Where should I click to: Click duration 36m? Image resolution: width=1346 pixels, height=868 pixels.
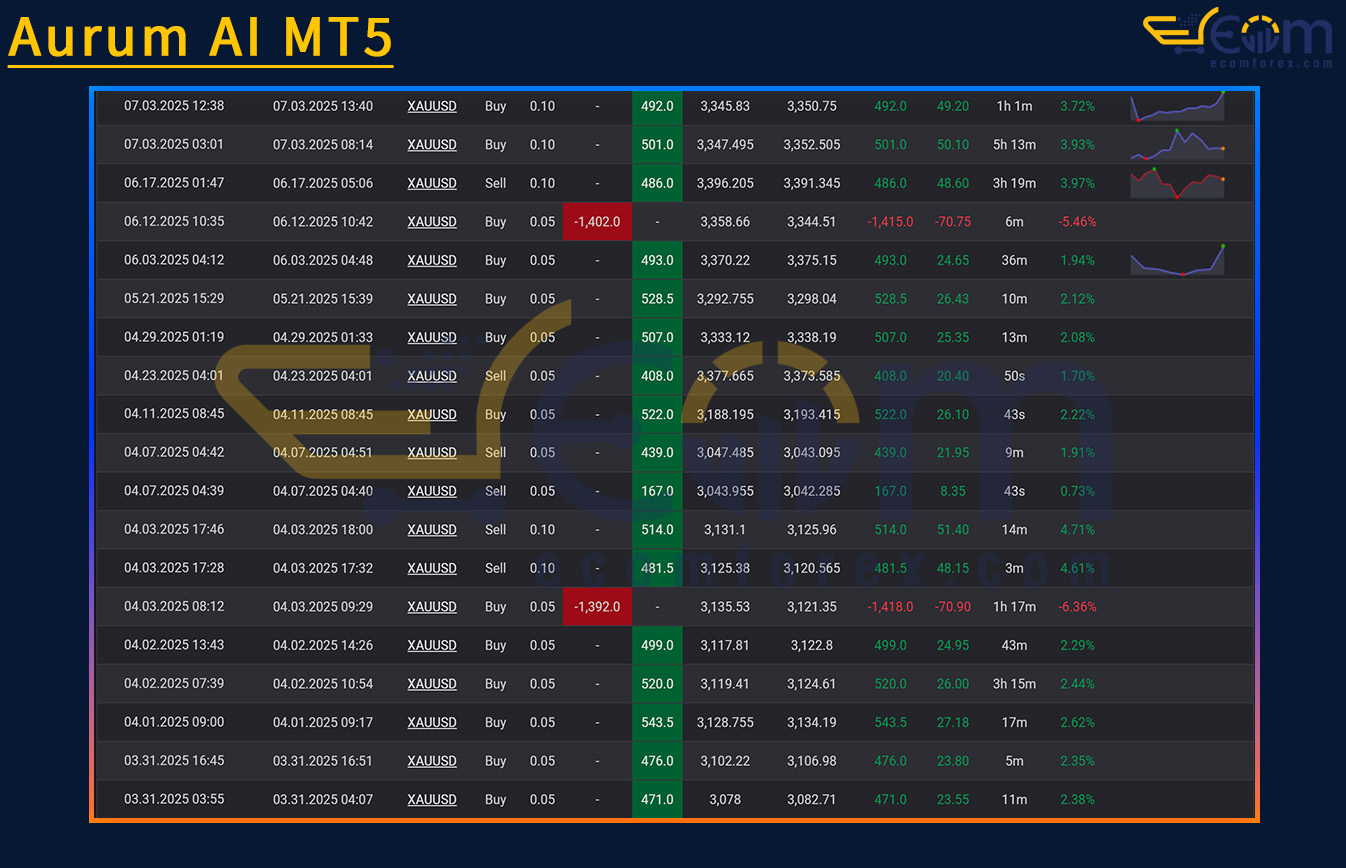tap(1014, 260)
